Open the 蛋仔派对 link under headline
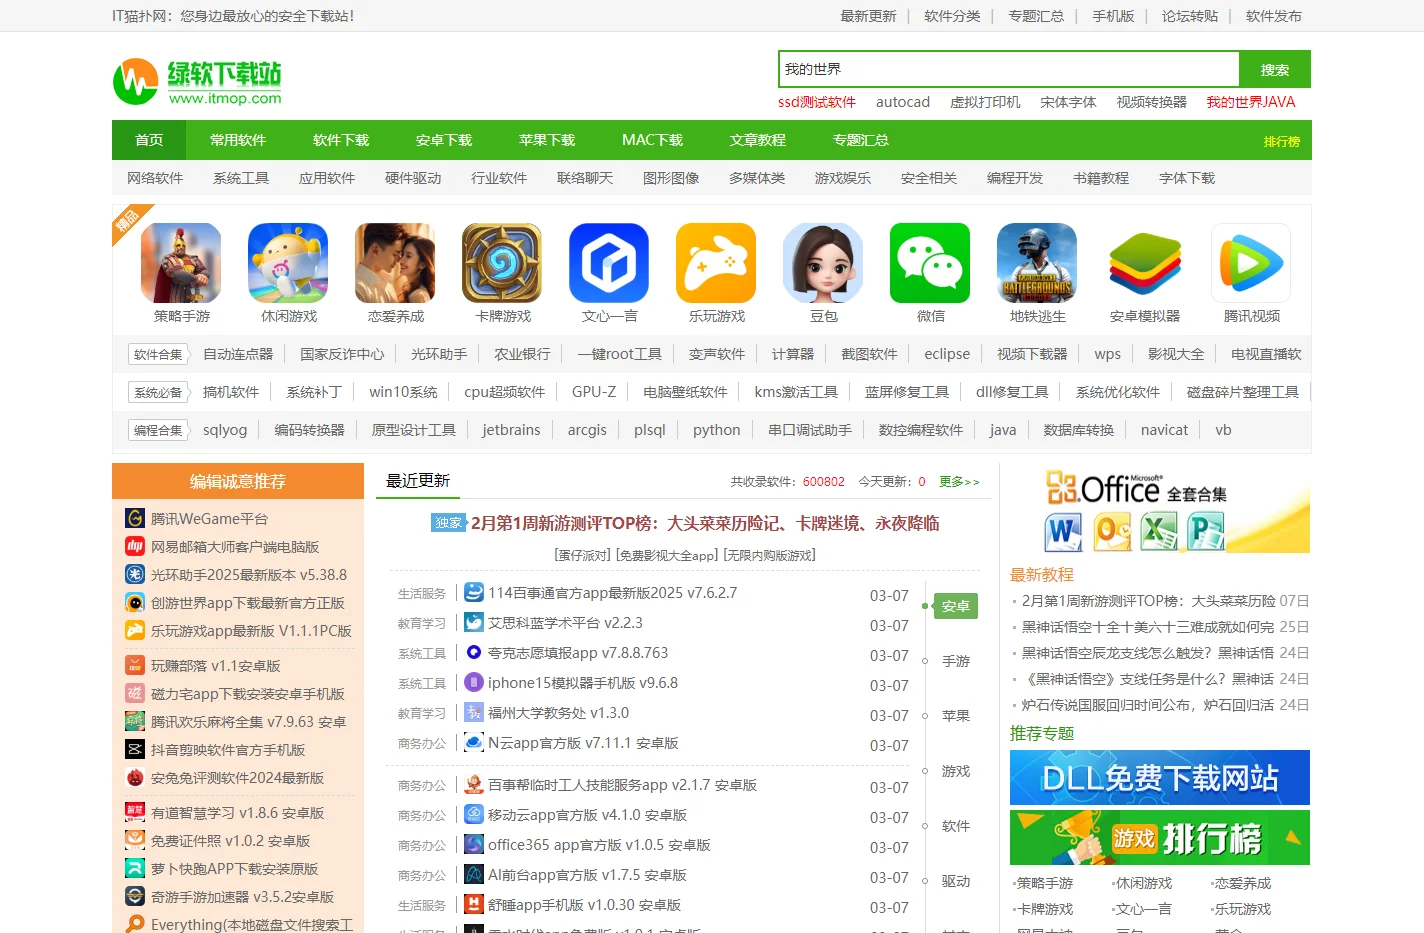Screen dimensions: 1424x933 tap(582, 555)
